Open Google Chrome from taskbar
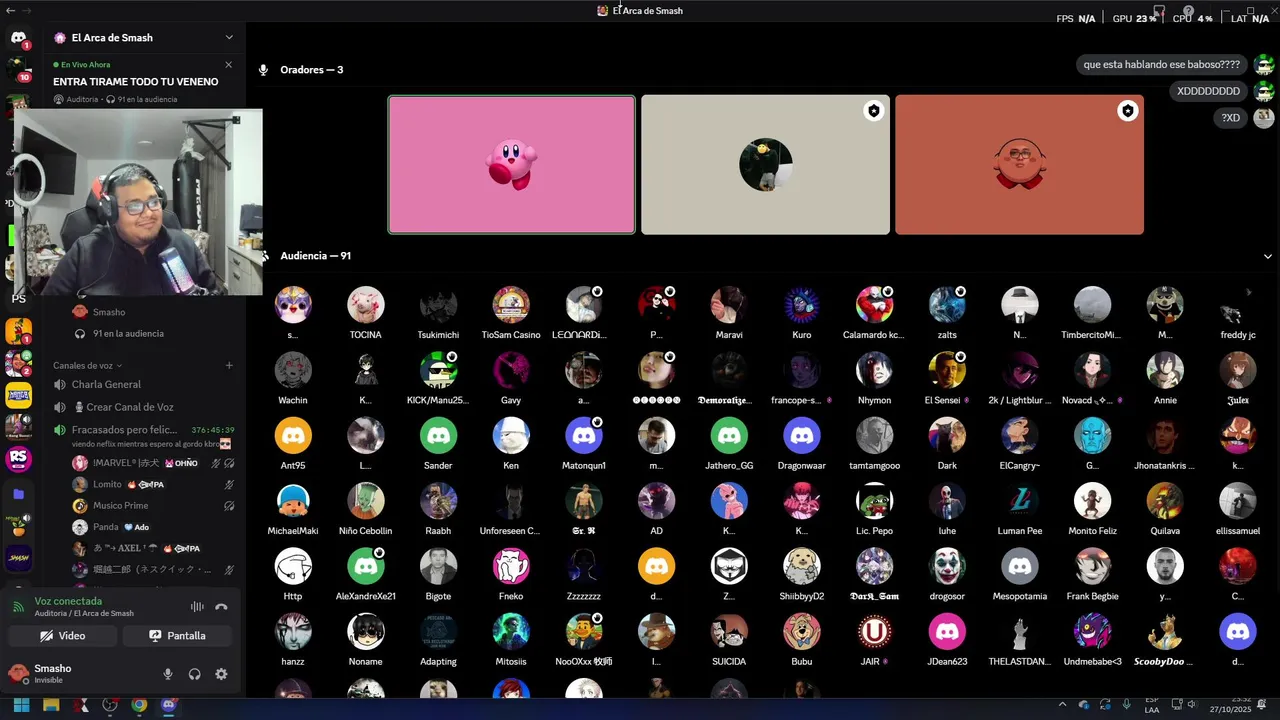This screenshot has width=1280, height=720. 139,705
